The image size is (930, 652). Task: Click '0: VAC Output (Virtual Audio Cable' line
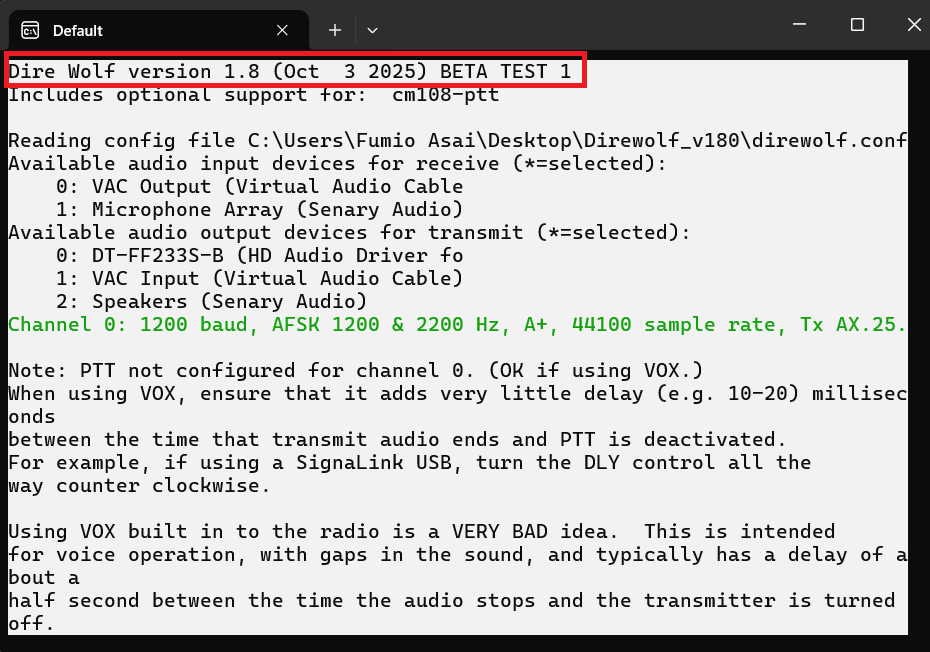click(259, 186)
